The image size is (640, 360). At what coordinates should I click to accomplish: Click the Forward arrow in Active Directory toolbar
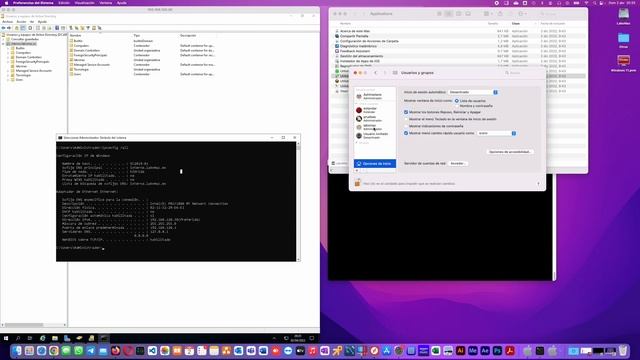[9, 28]
